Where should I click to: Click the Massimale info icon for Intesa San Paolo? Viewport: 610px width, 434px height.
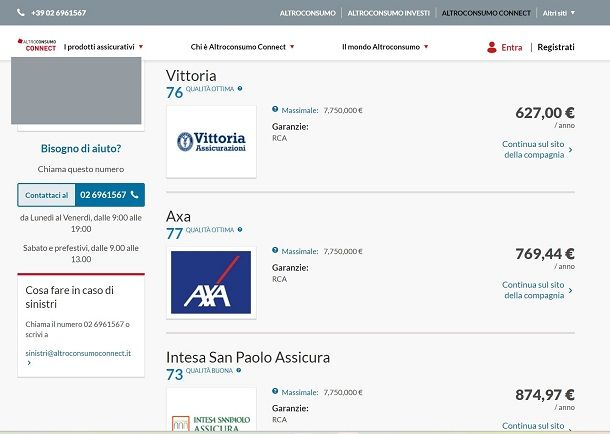click(275, 391)
